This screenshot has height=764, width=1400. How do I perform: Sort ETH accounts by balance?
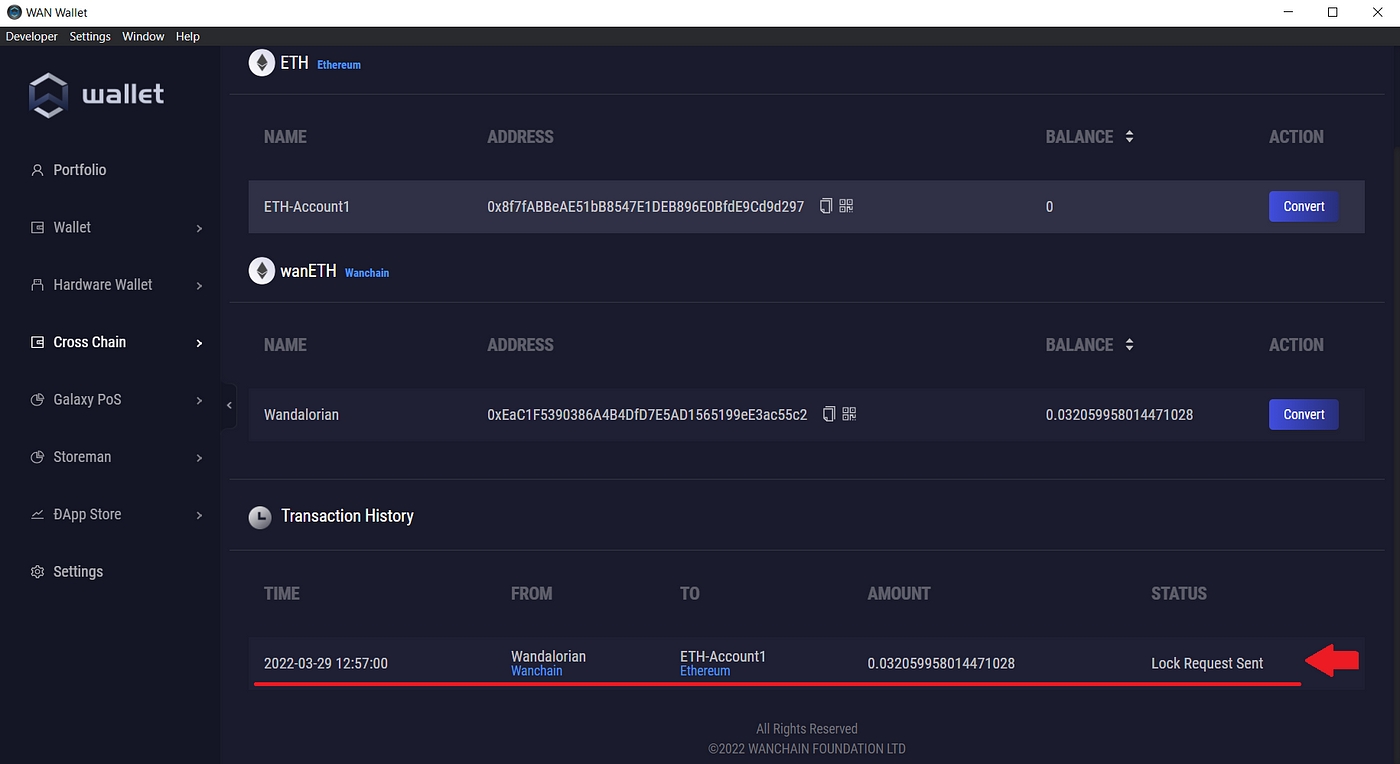pyautogui.click(x=1129, y=137)
